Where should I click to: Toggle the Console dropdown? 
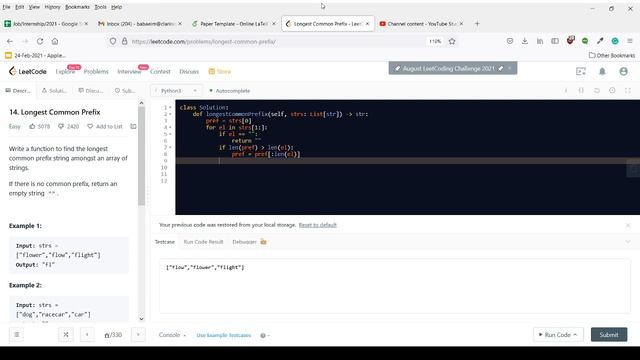tap(172, 335)
